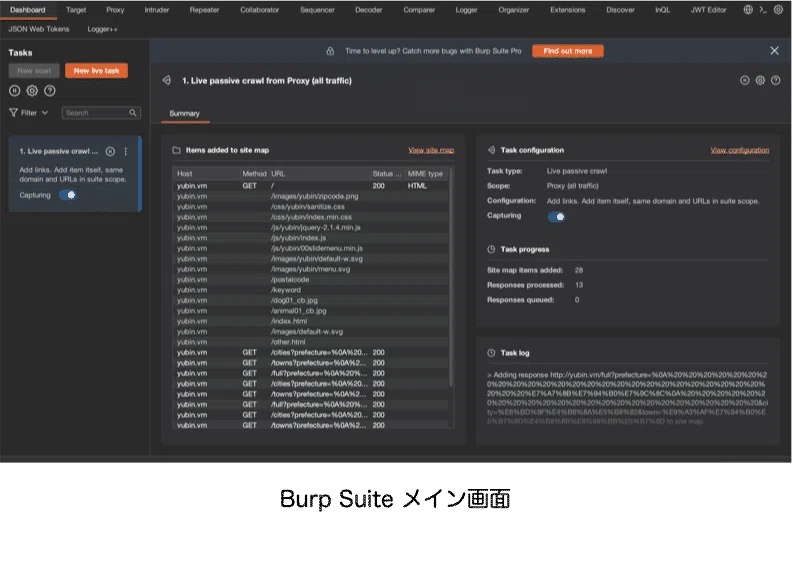Select the /js/yubin/index.js row
The image size is (792, 562).
[310, 238]
